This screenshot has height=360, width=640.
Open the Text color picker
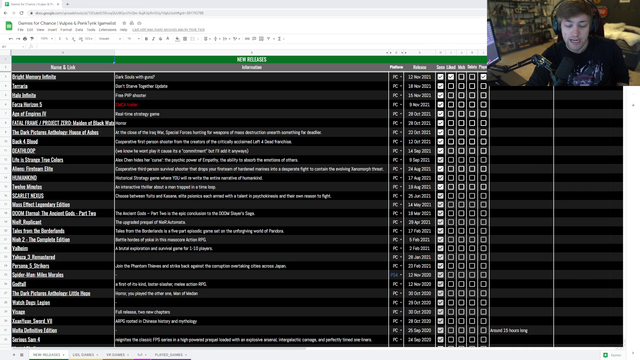click(x=167, y=39)
